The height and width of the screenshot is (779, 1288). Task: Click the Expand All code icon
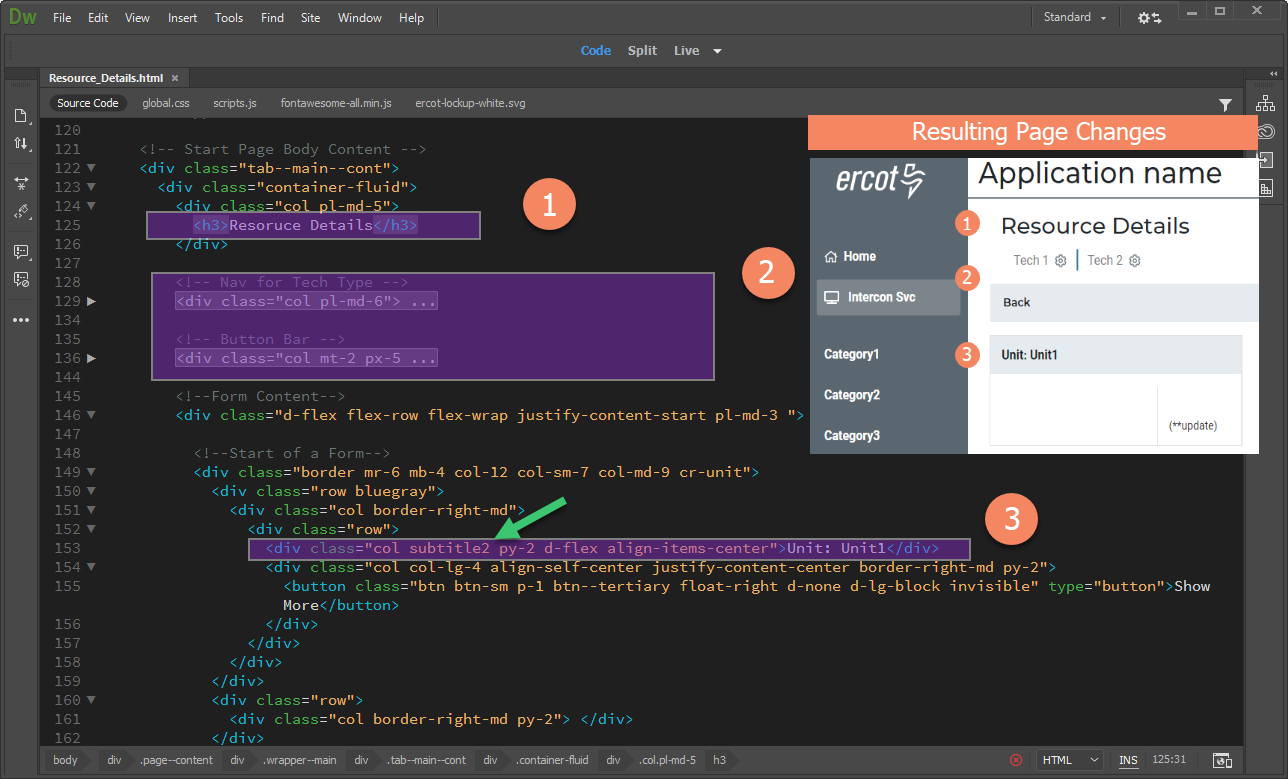[x=21, y=184]
